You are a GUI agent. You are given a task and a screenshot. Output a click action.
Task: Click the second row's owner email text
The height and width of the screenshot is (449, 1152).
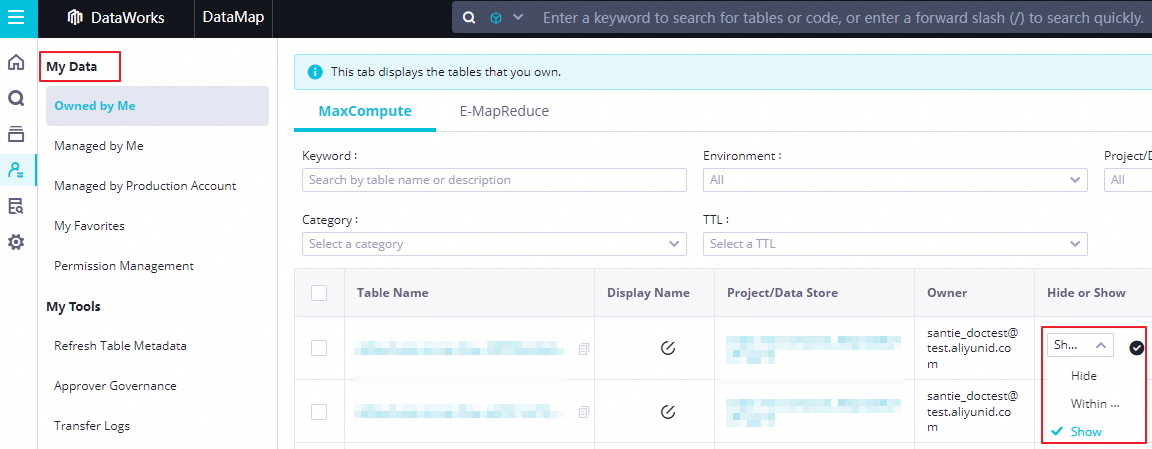click(973, 412)
